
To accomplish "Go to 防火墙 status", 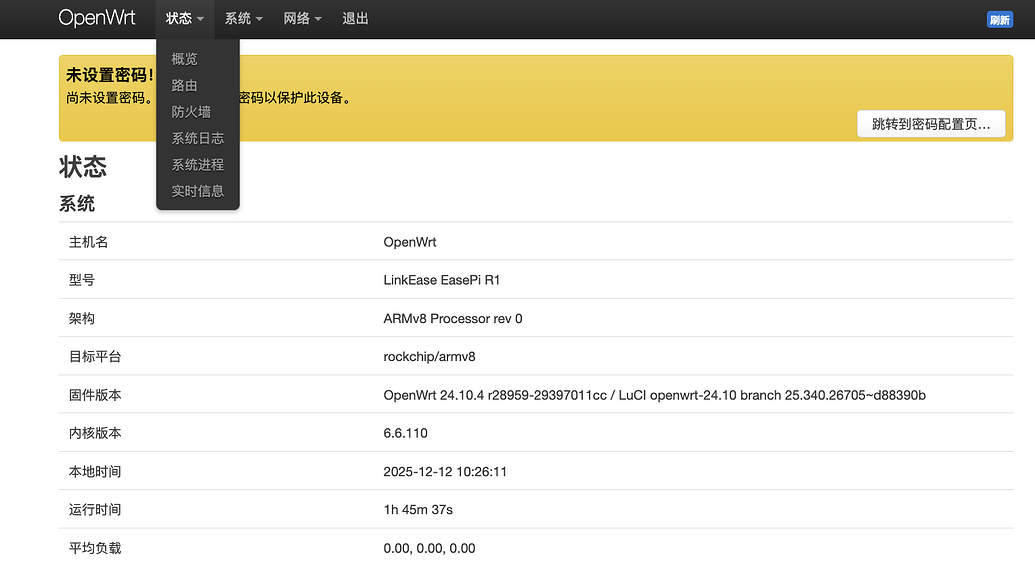I will [191, 112].
